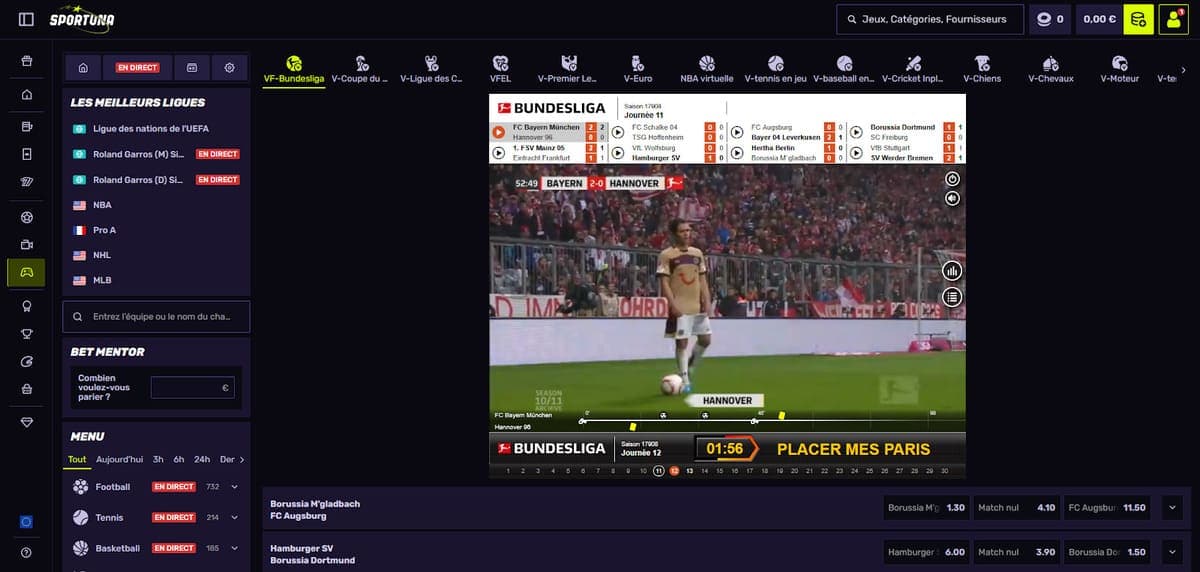
Task: Bet on Match nul at 3.90
Action: pyautogui.click(x=1016, y=552)
